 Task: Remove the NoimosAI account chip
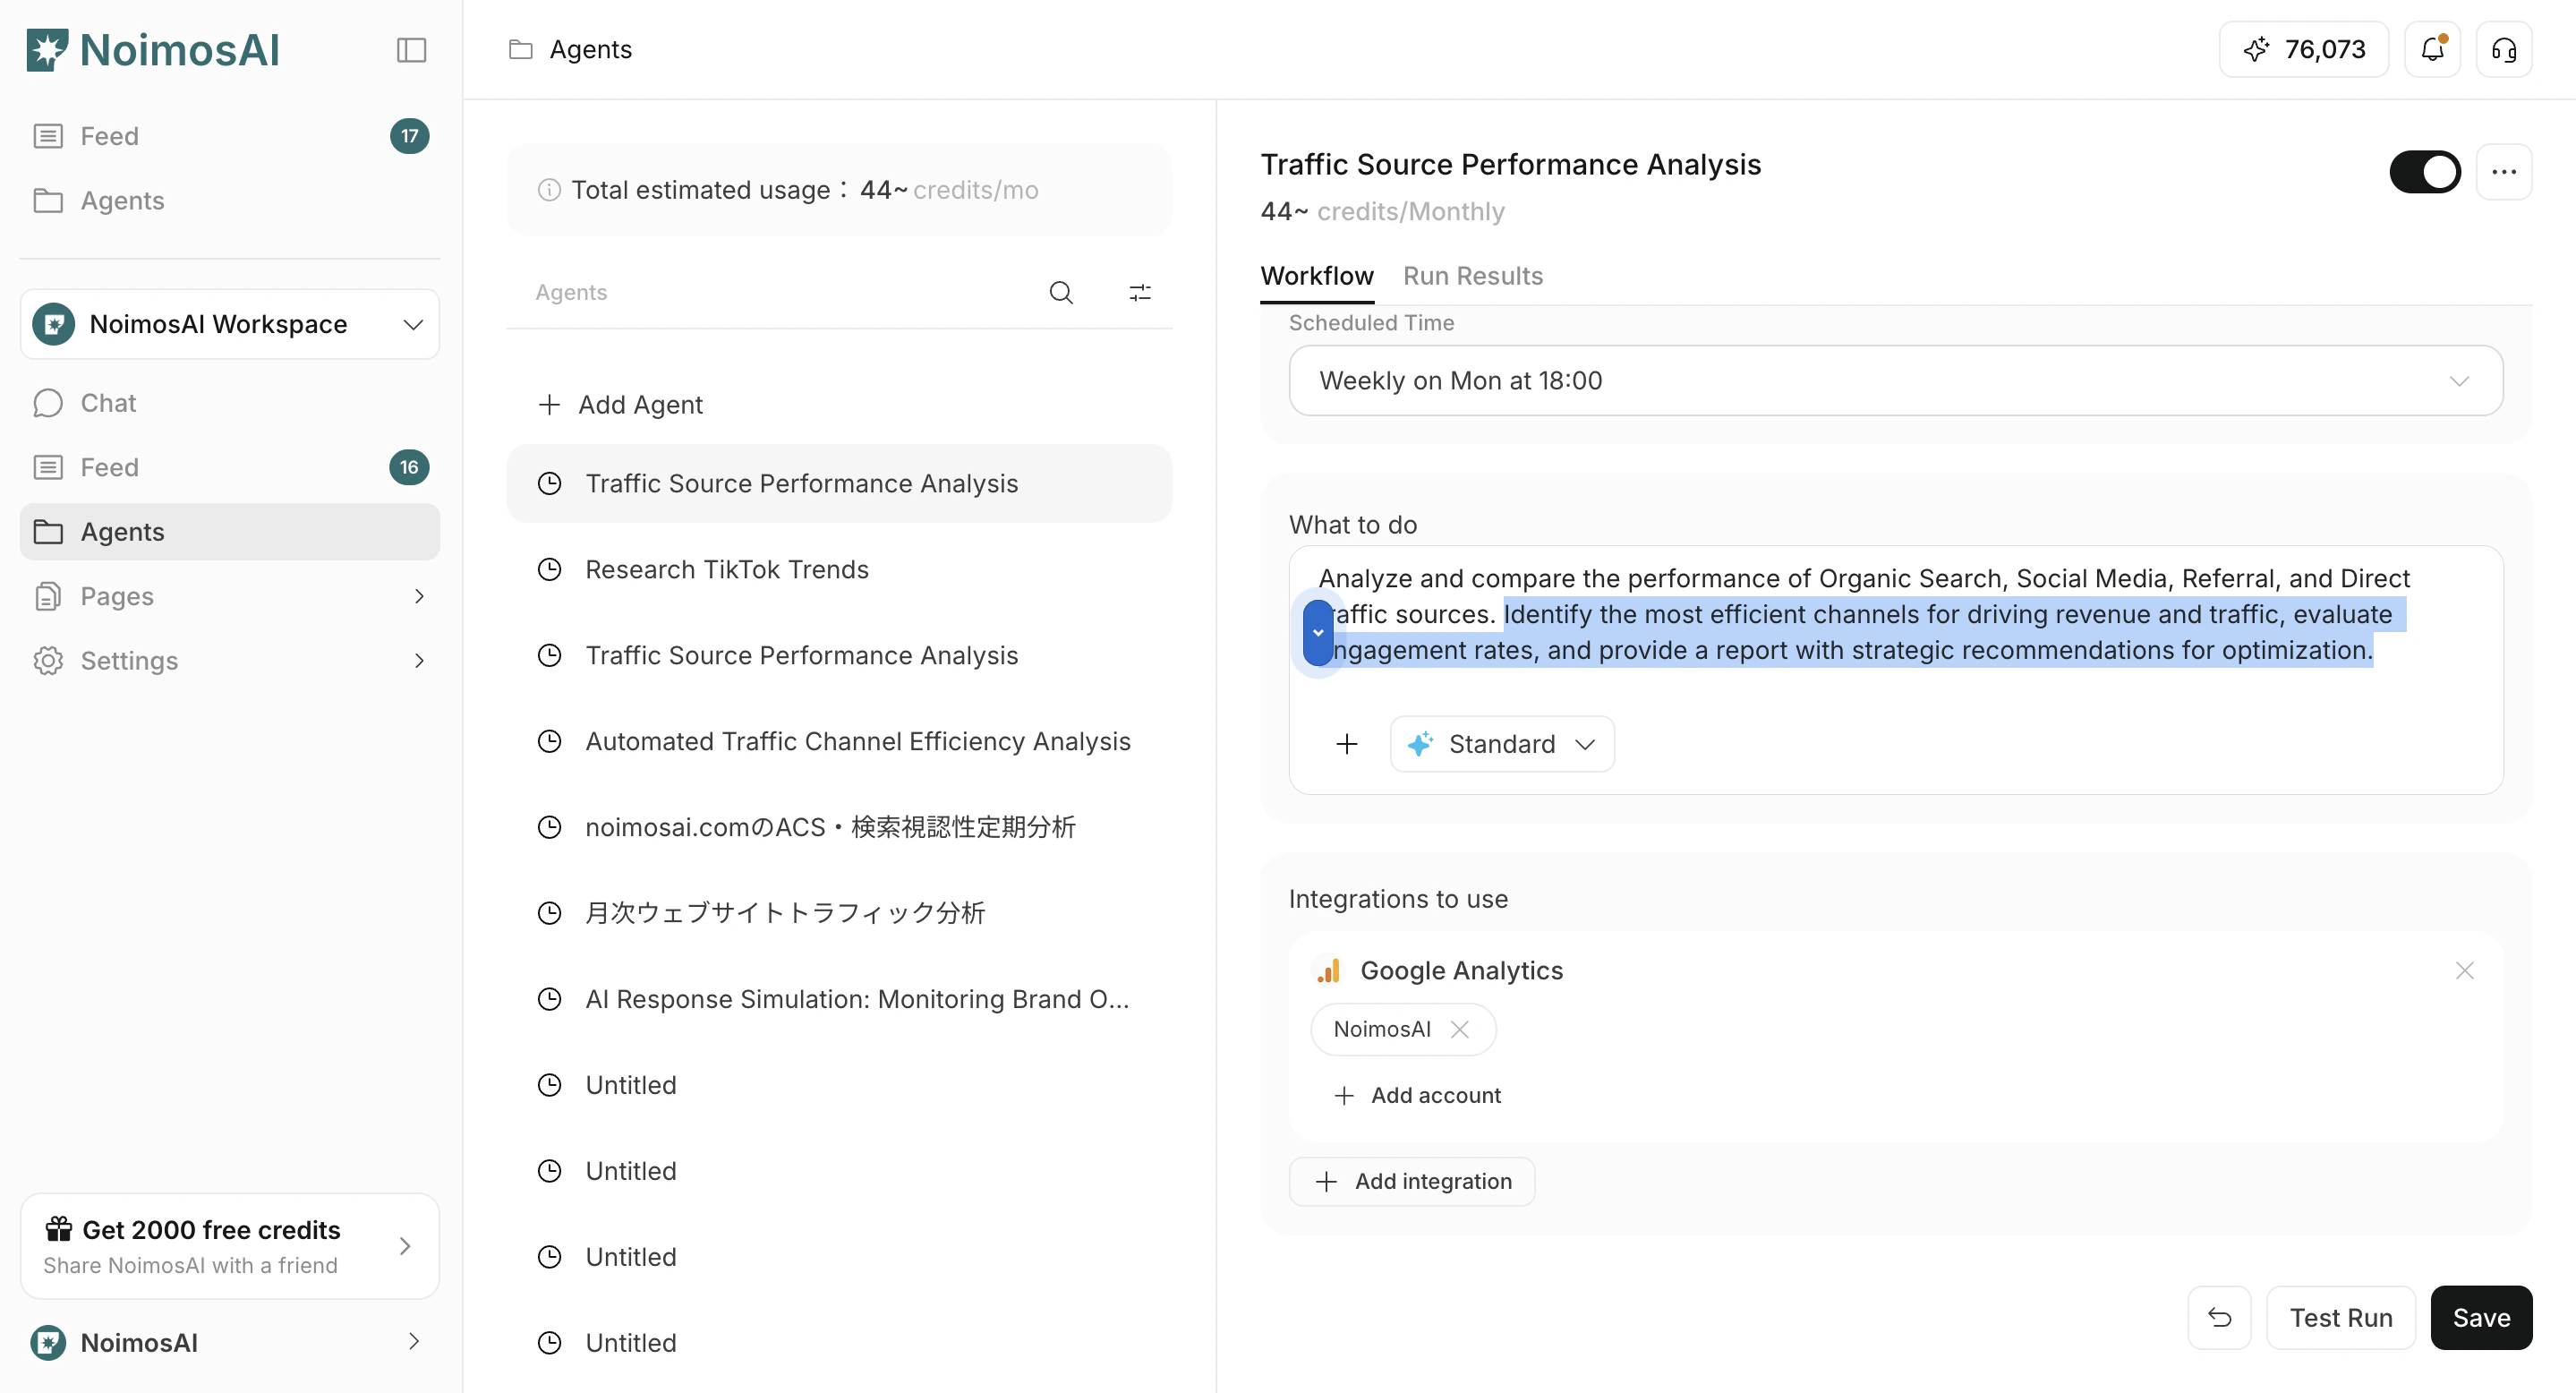[1460, 1029]
